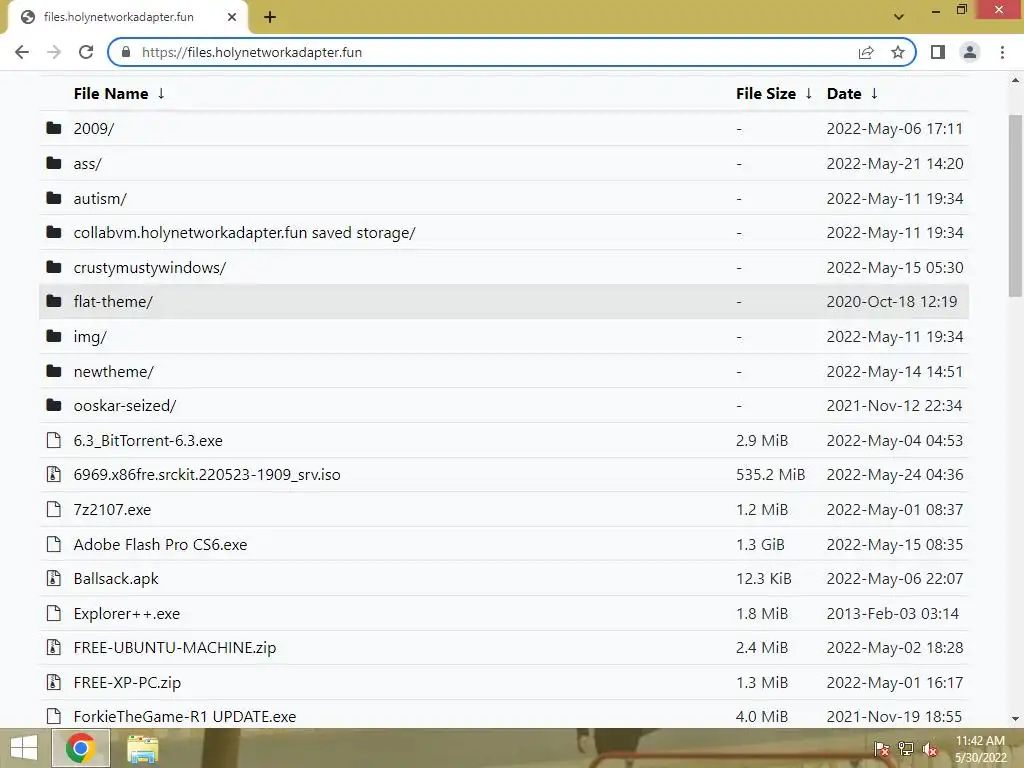Sort by File Size arrow
The width and height of the screenshot is (1024, 768).
coord(808,93)
